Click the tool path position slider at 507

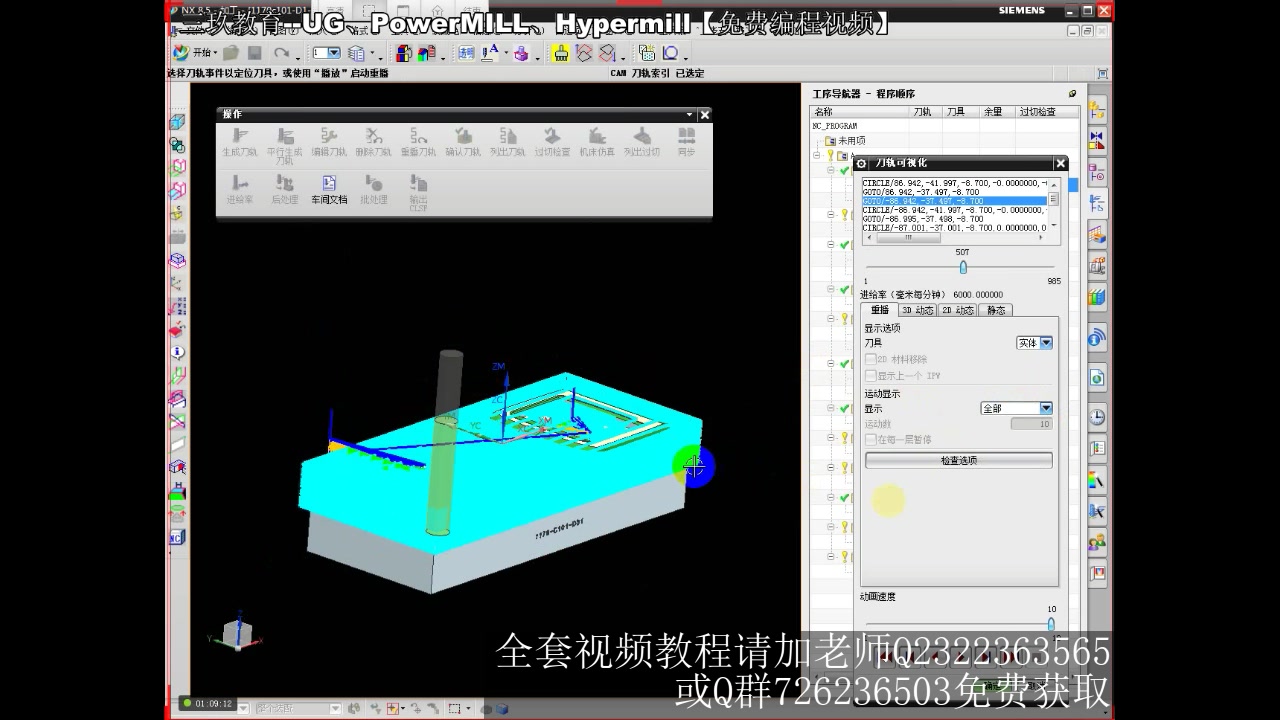click(x=963, y=267)
